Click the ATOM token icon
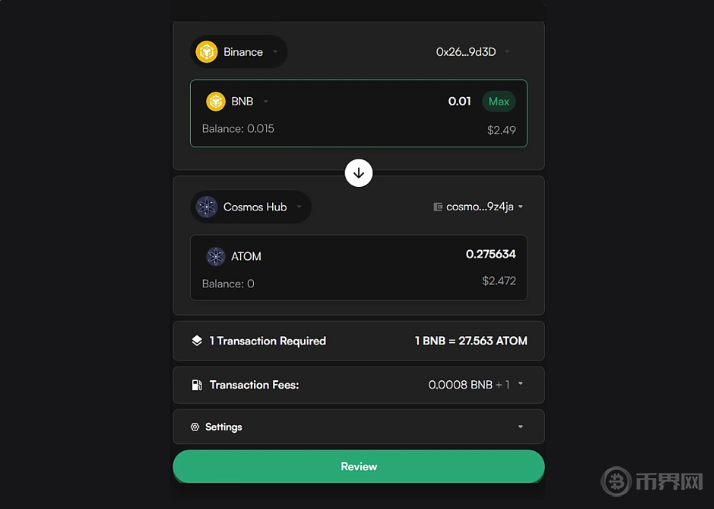This screenshot has width=714, height=509. (x=216, y=256)
